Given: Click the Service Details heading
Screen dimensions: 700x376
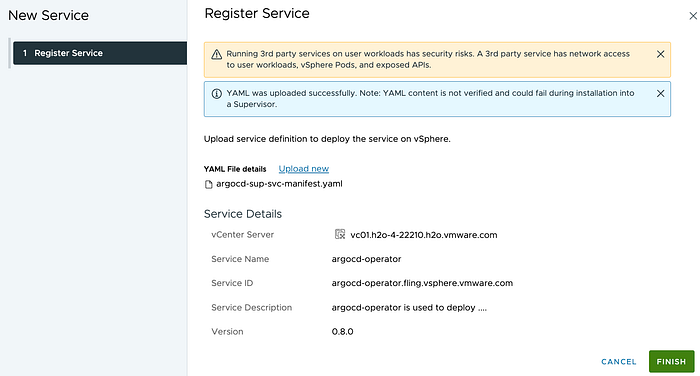Looking at the screenshot, I should point(243,214).
